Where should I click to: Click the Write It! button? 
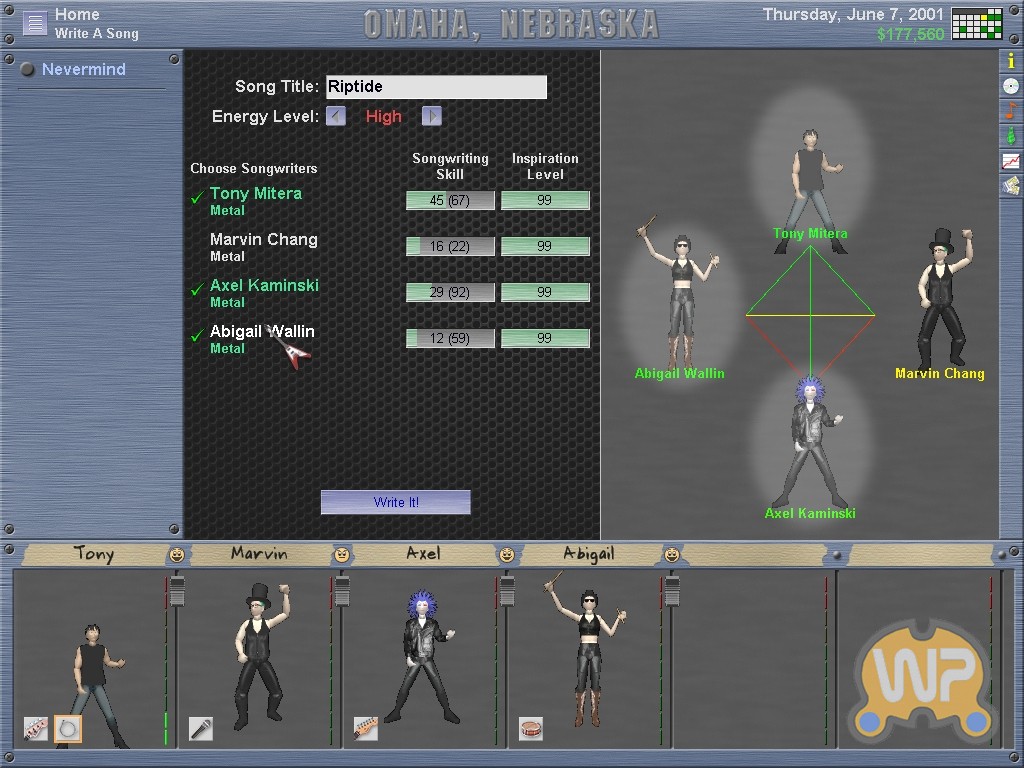(395, 502)
